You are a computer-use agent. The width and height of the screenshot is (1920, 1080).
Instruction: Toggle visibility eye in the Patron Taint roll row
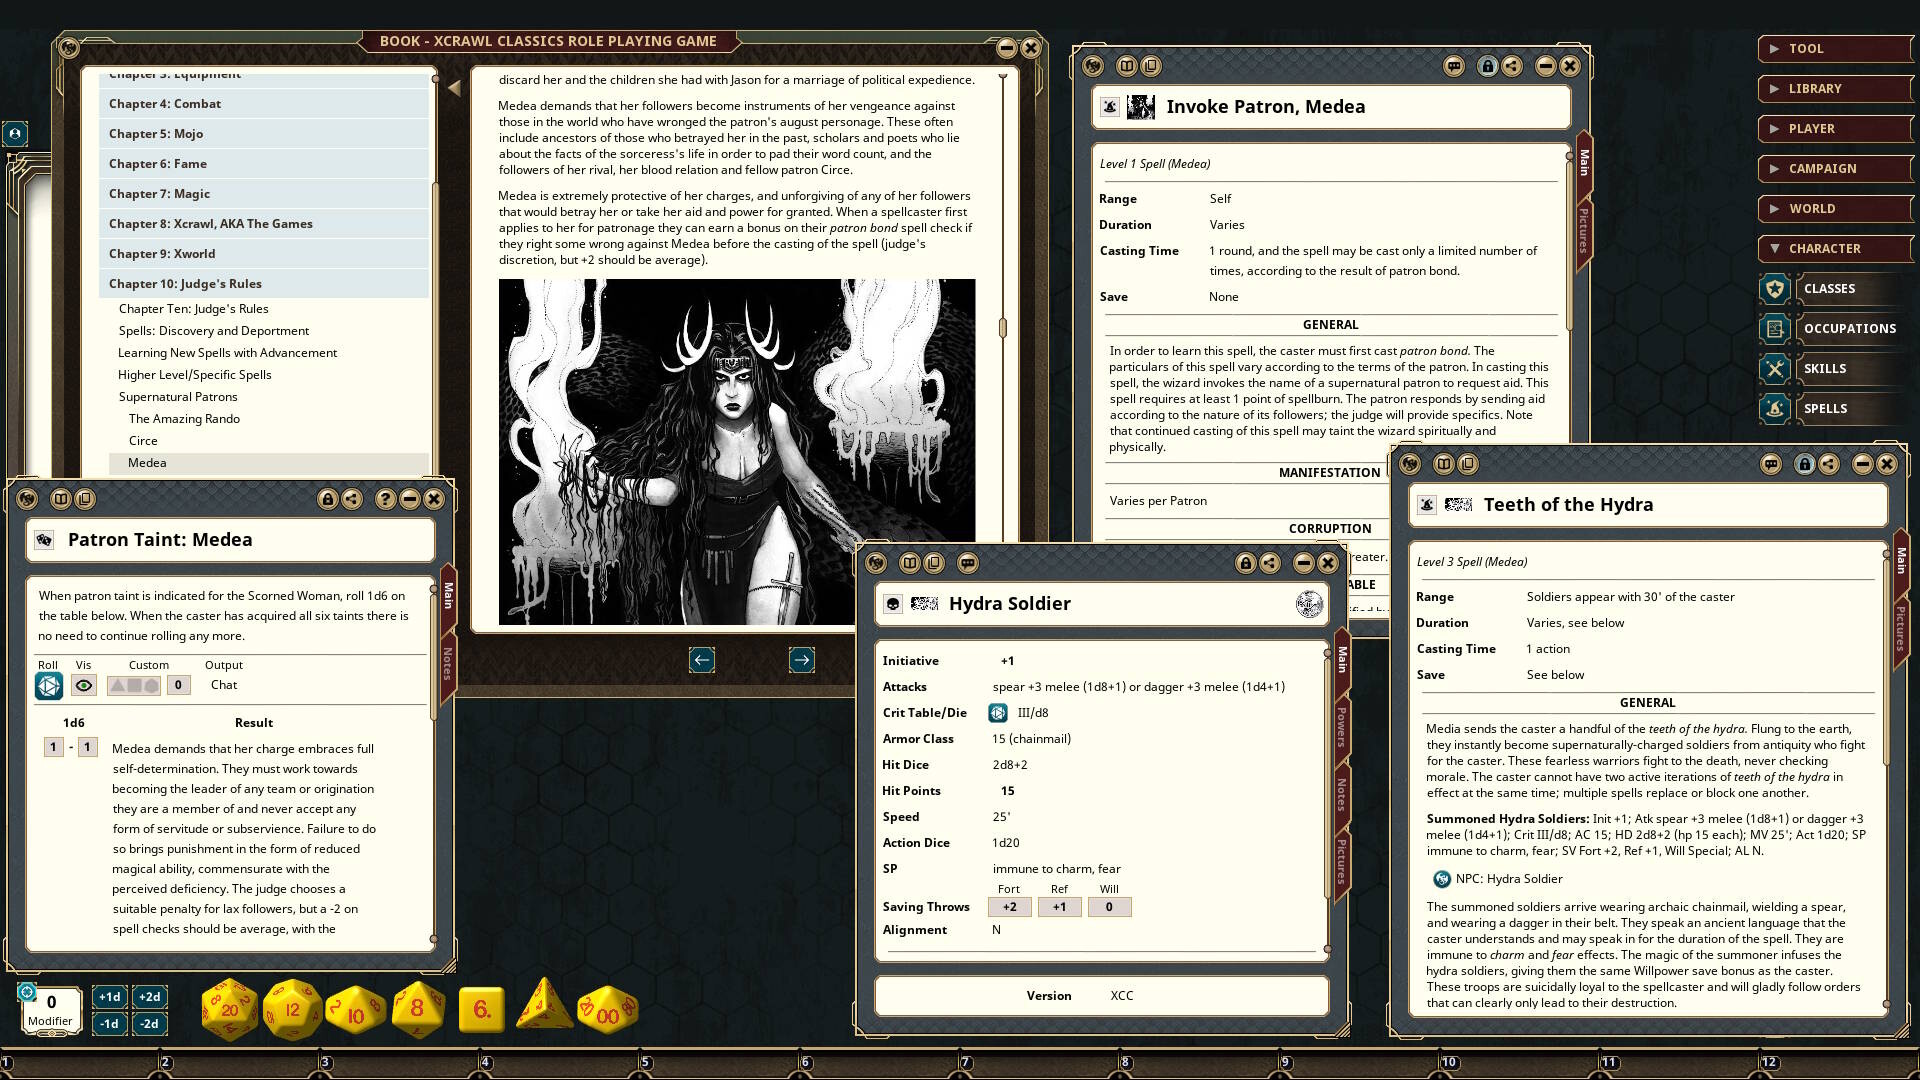pos(83,685)
